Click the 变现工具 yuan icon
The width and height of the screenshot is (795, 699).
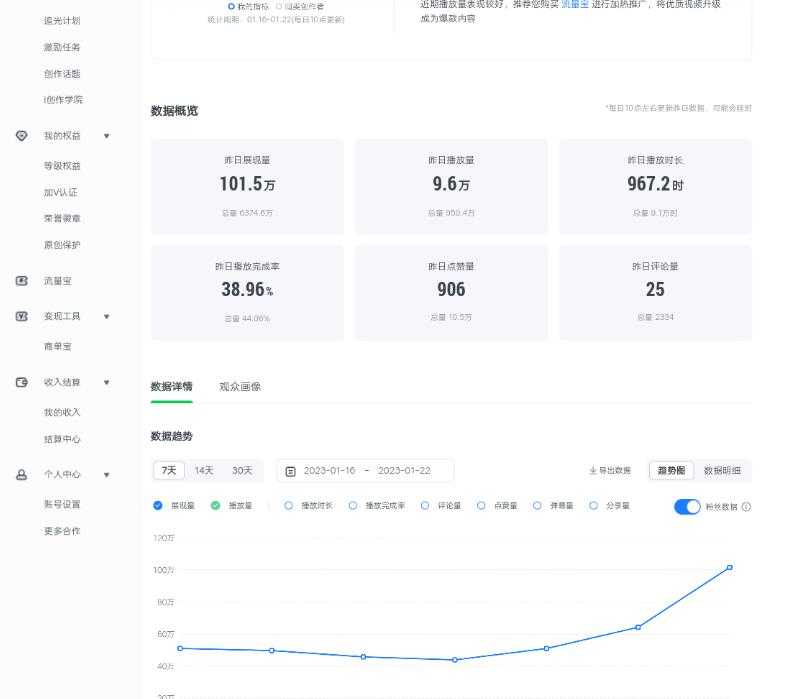point(21,316)
